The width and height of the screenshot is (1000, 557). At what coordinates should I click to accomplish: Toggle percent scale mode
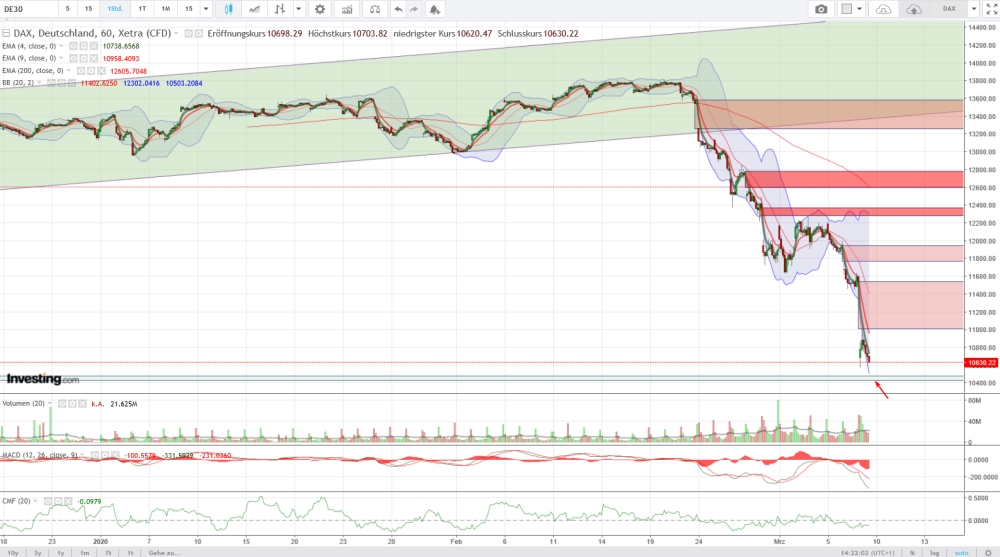pos(913,553)
